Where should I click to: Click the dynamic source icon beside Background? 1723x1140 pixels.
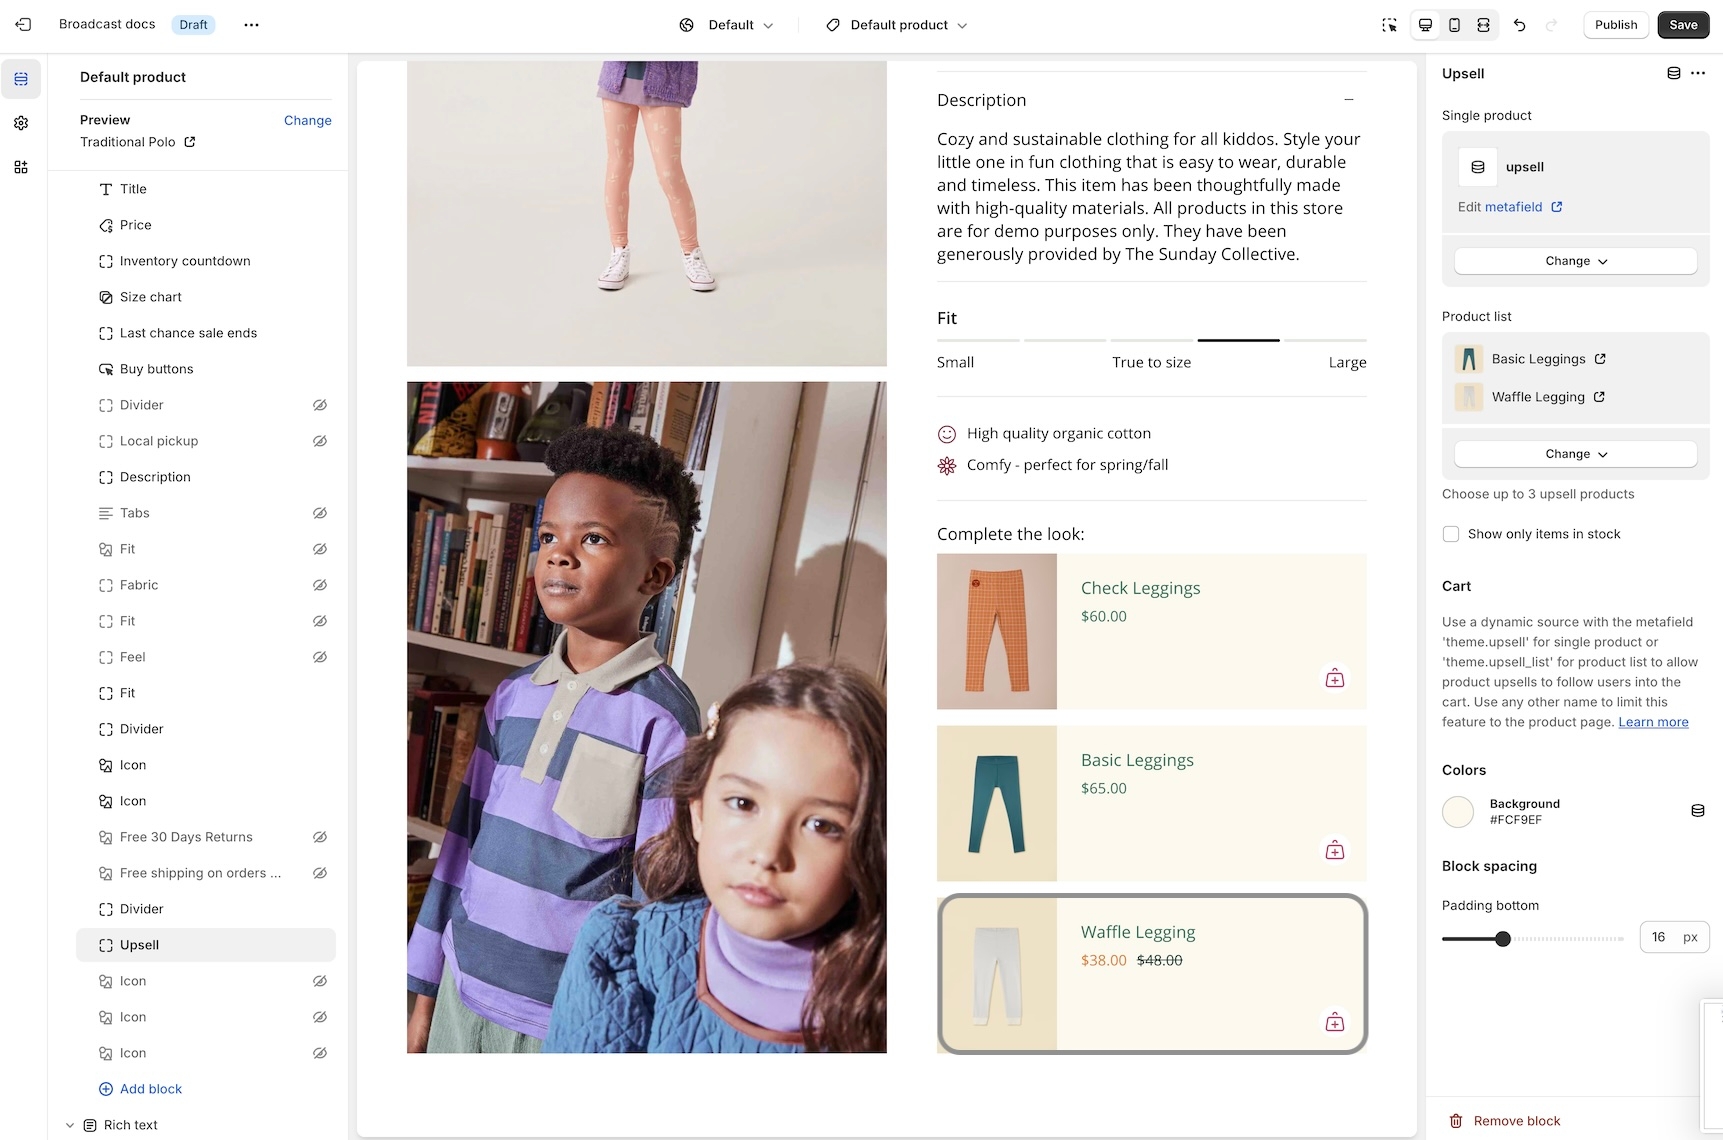click(1697, 811)
